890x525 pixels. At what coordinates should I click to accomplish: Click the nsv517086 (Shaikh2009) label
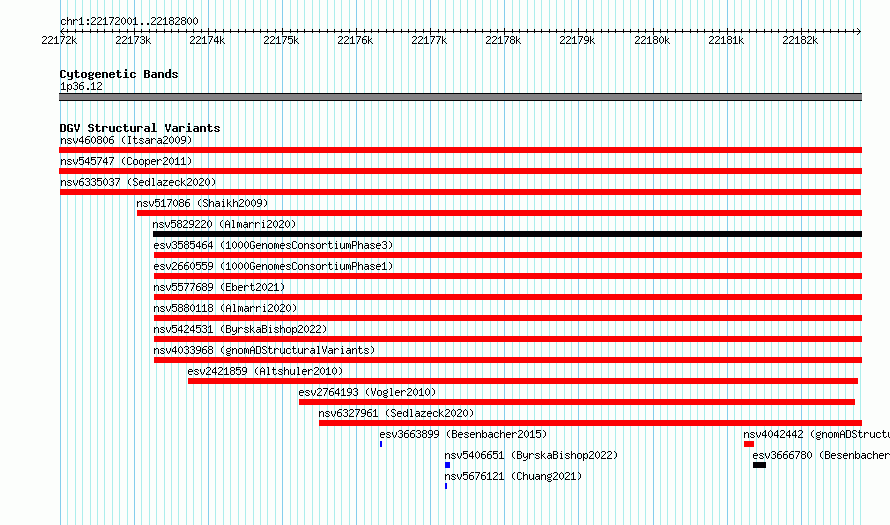pyautogui.click(x=202, y=203)
